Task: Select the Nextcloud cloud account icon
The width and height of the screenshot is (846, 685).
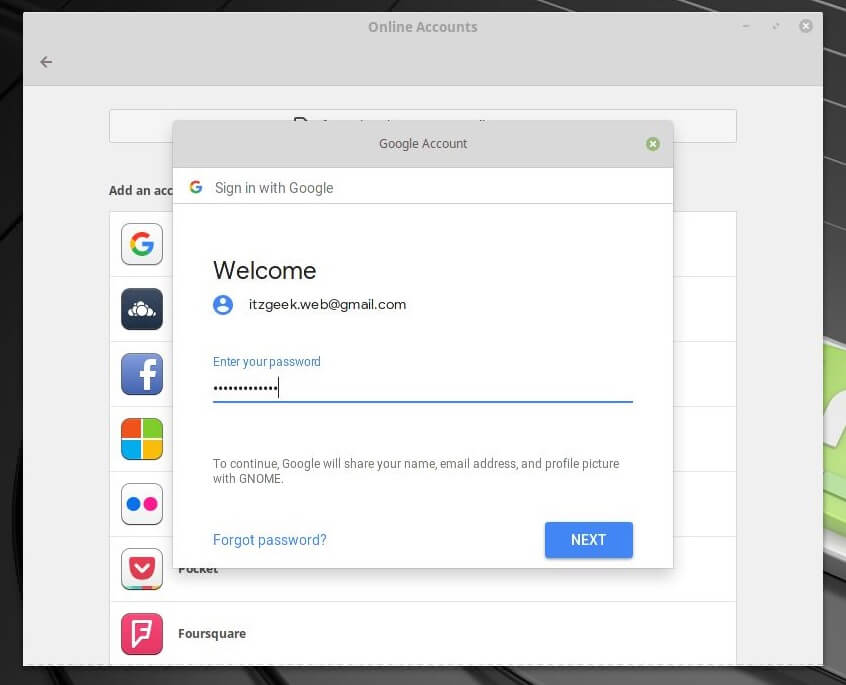Action: pyautogui.click(x=142, y=309)
